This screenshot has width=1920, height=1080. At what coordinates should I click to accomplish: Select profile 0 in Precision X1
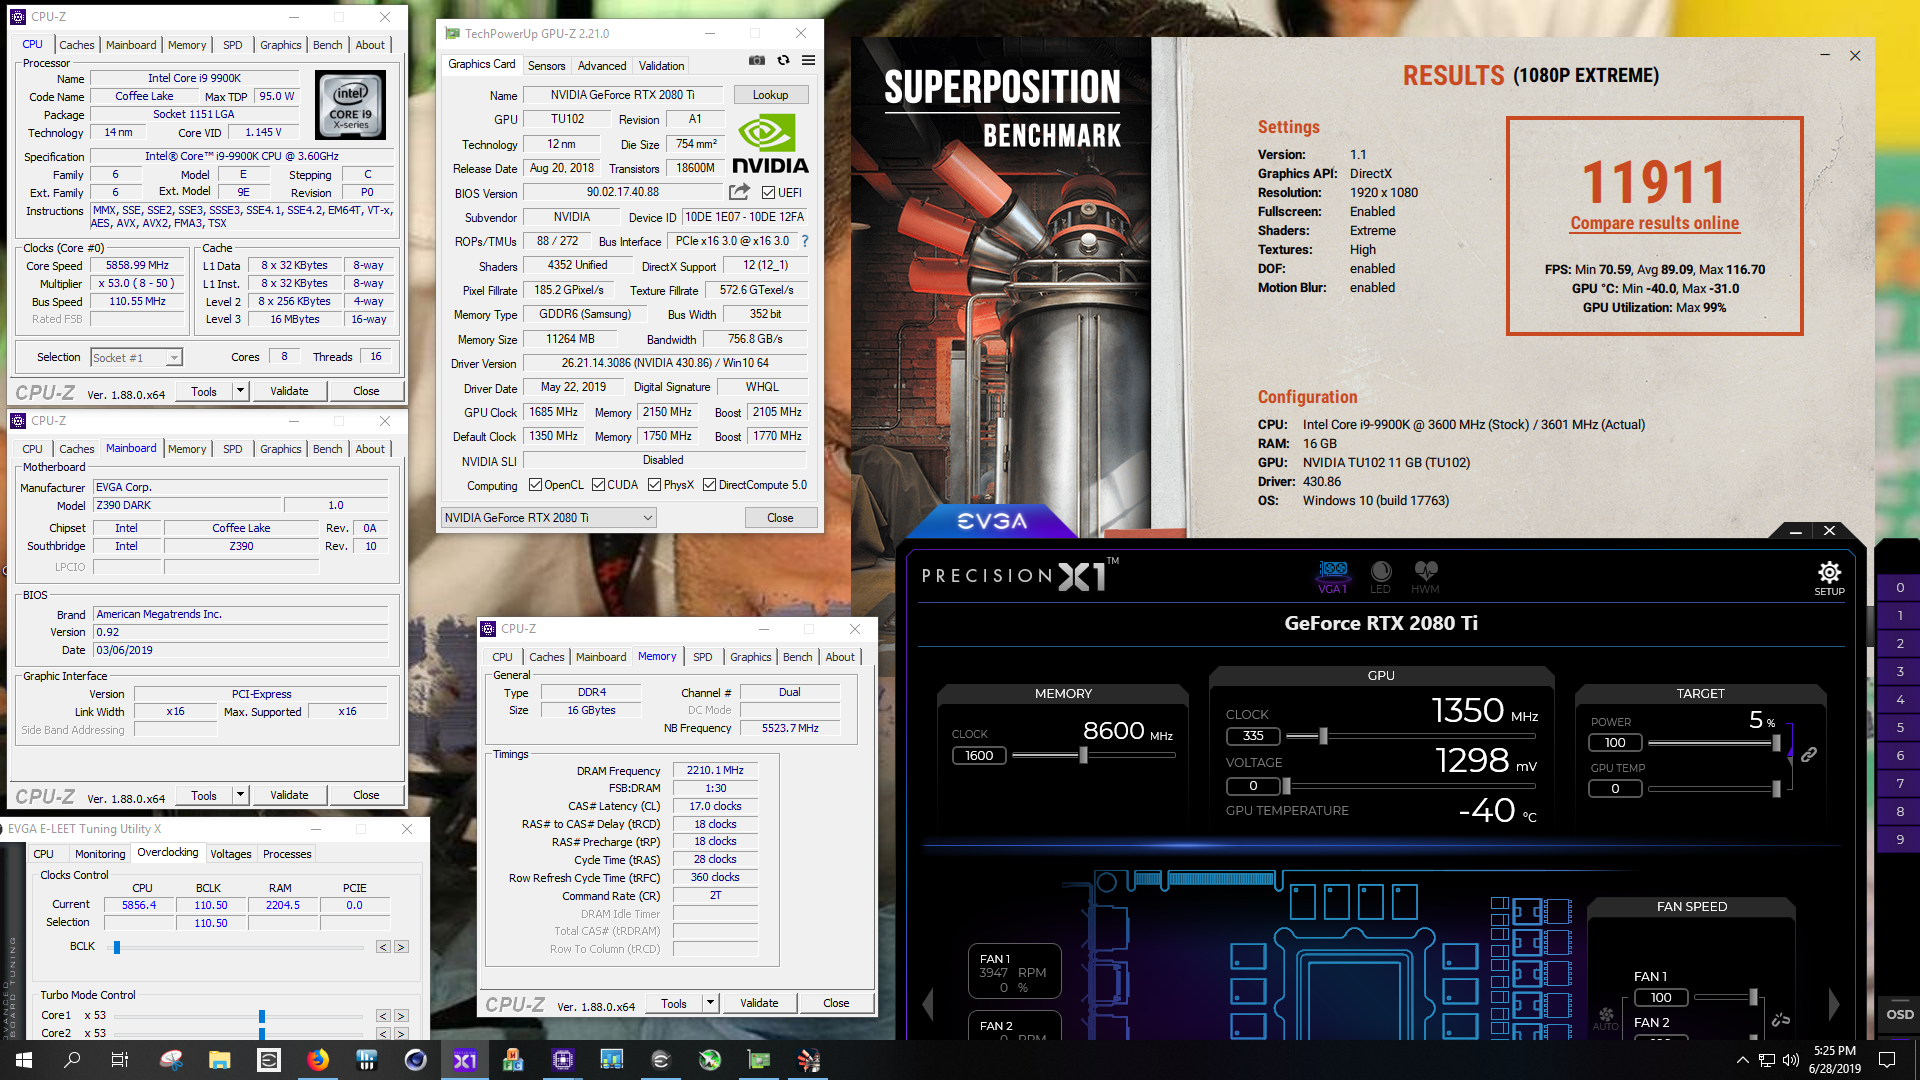point(1900,588)
